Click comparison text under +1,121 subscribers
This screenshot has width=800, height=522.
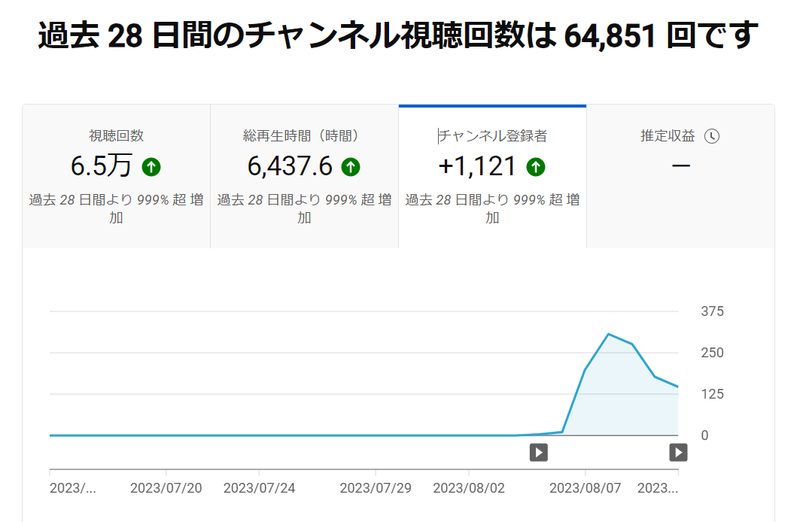click(x=492, y=208)
